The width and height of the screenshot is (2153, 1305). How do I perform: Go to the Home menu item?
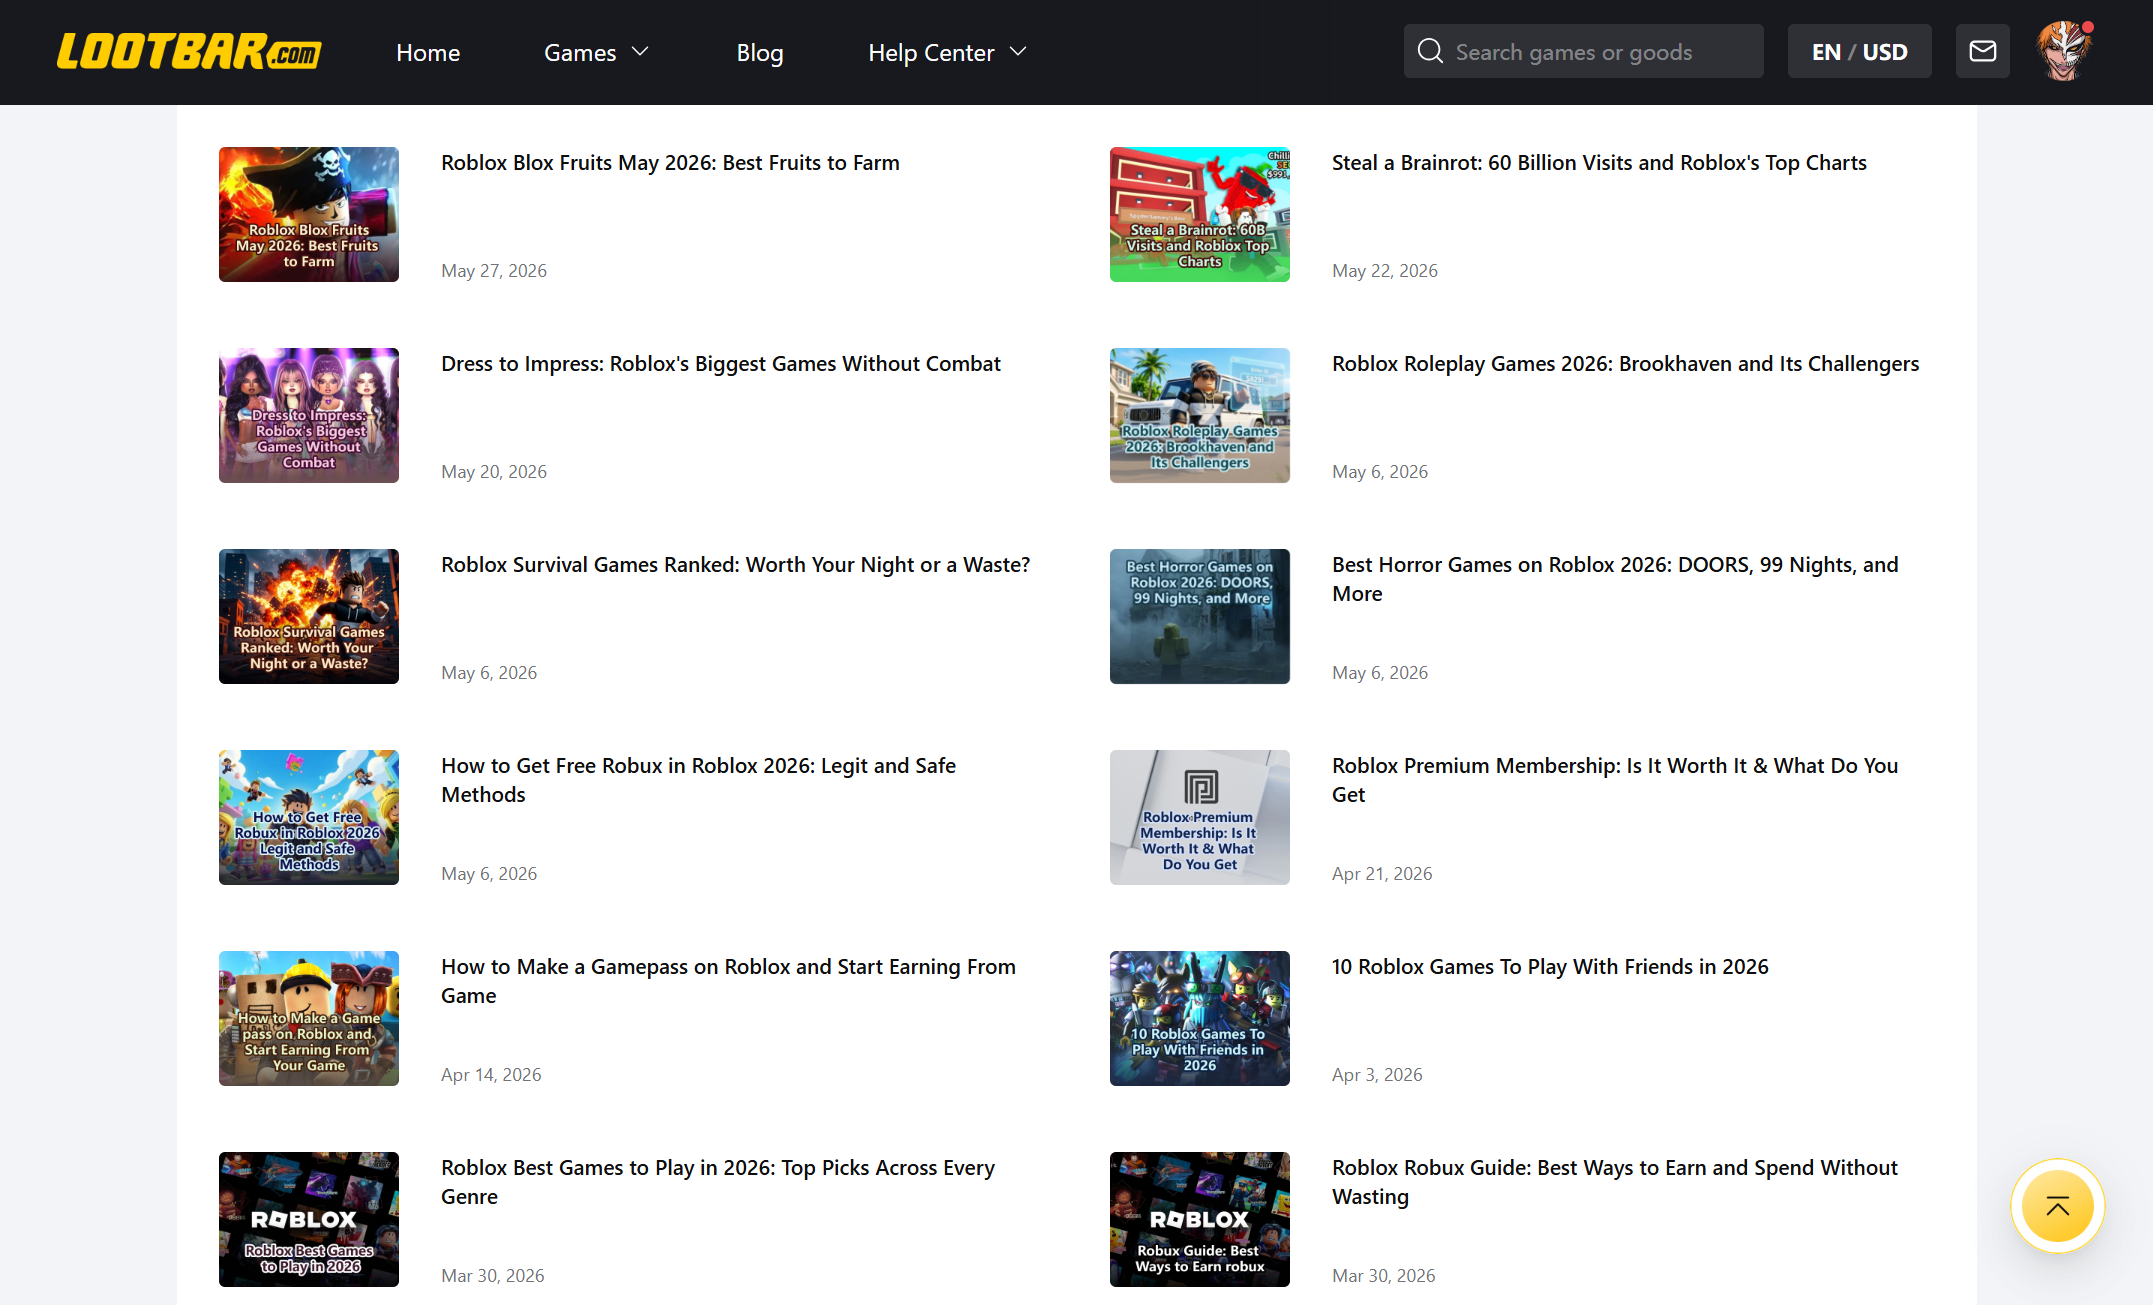(x=428, y=52)
